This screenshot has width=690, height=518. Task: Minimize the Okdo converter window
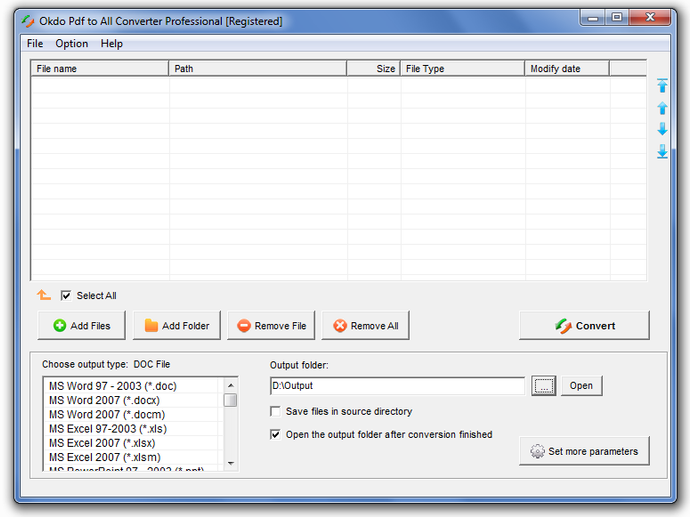[x=593, y=17]
